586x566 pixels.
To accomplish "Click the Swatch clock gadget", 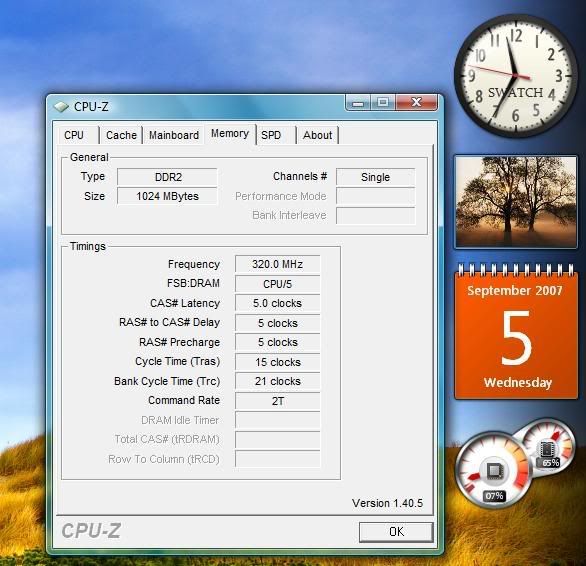I will pos(516,76).
